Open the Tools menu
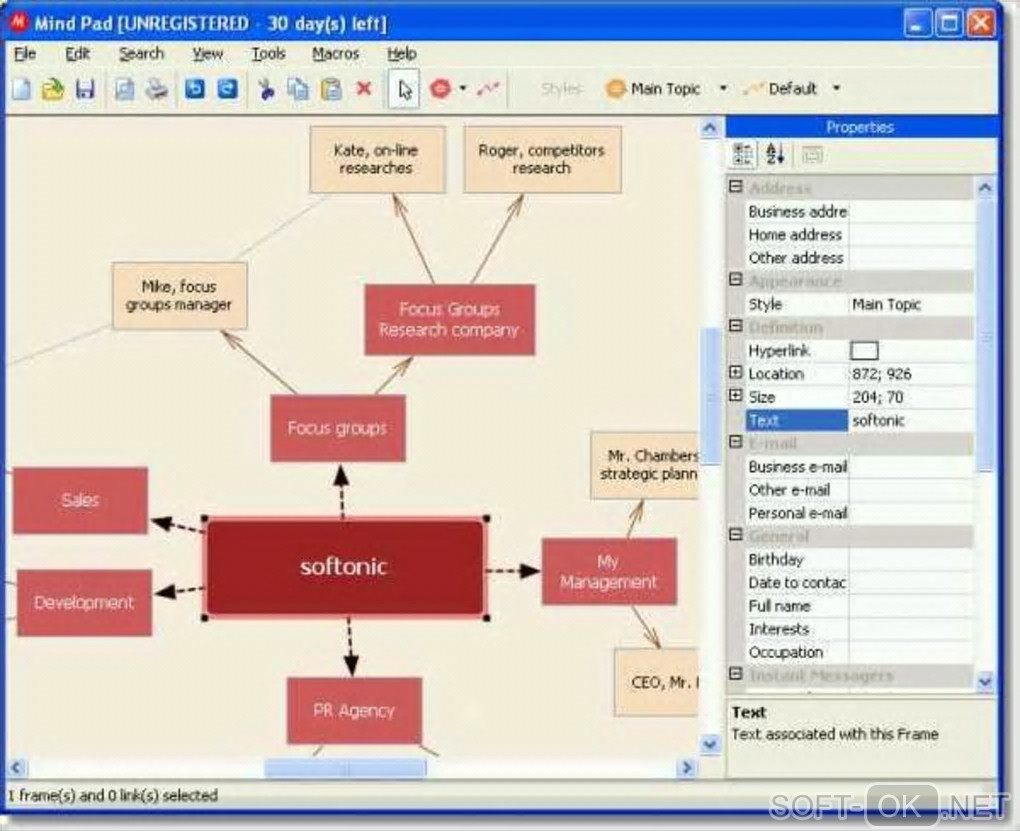1020x831 pixels. click(269, 54)
